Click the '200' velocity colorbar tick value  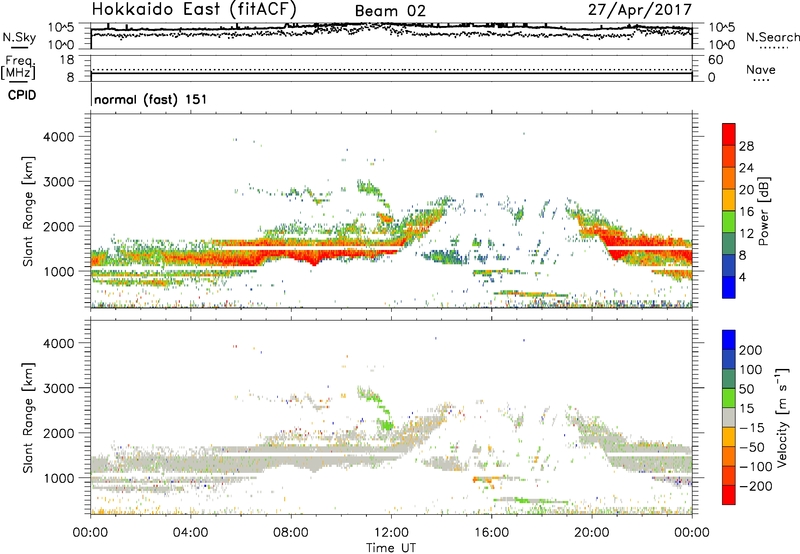(x=751, y=350)
